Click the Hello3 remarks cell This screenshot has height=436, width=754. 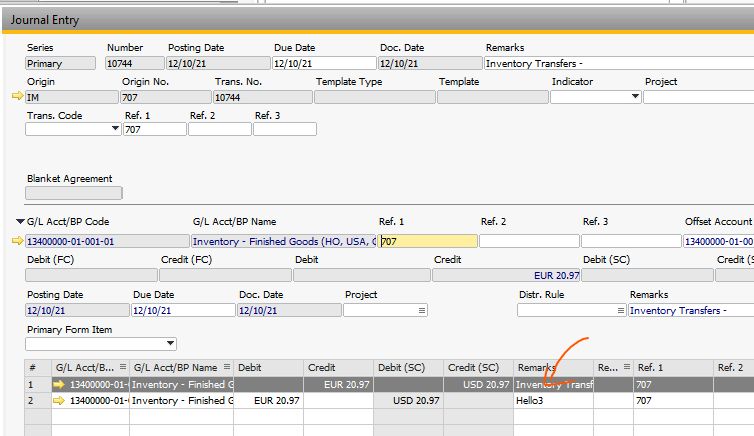(552, 400)
